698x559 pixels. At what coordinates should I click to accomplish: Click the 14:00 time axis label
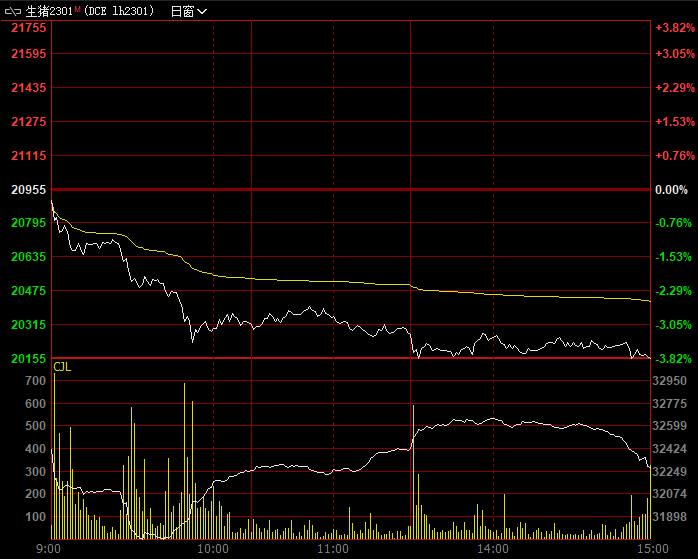493,549
